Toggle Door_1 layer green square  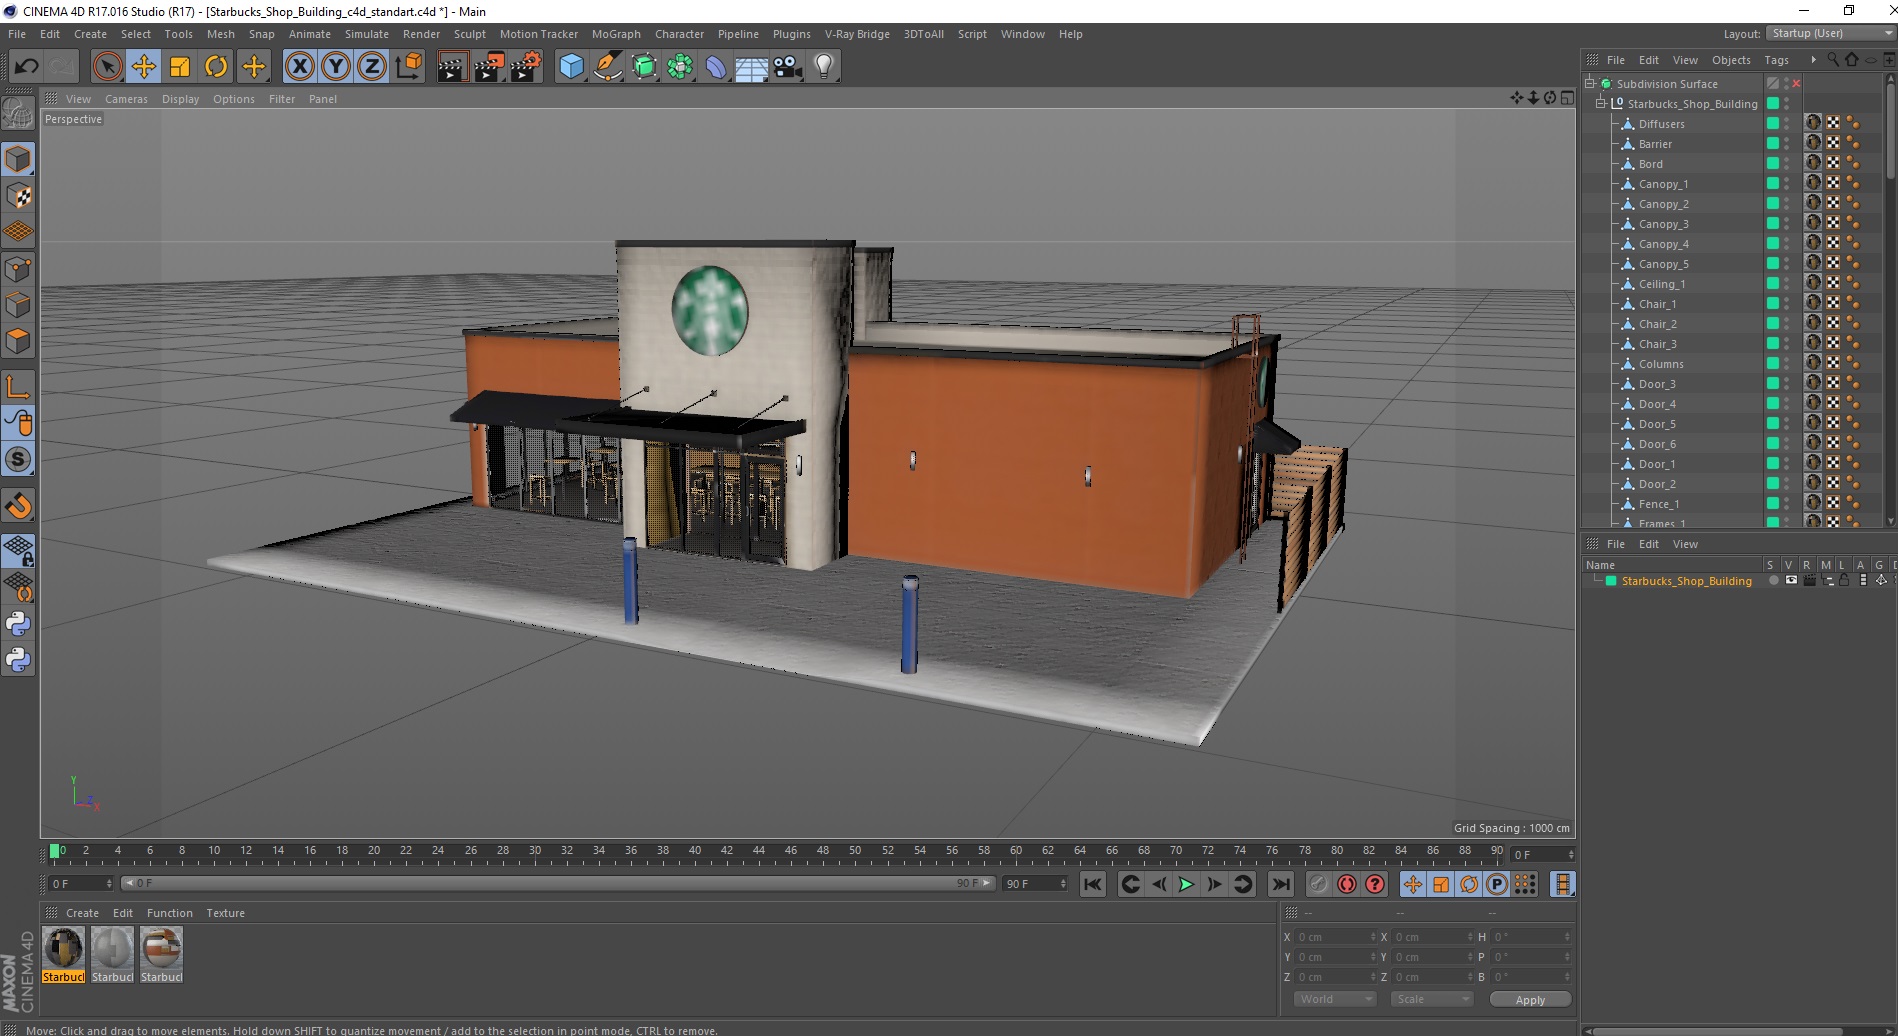1773,463
